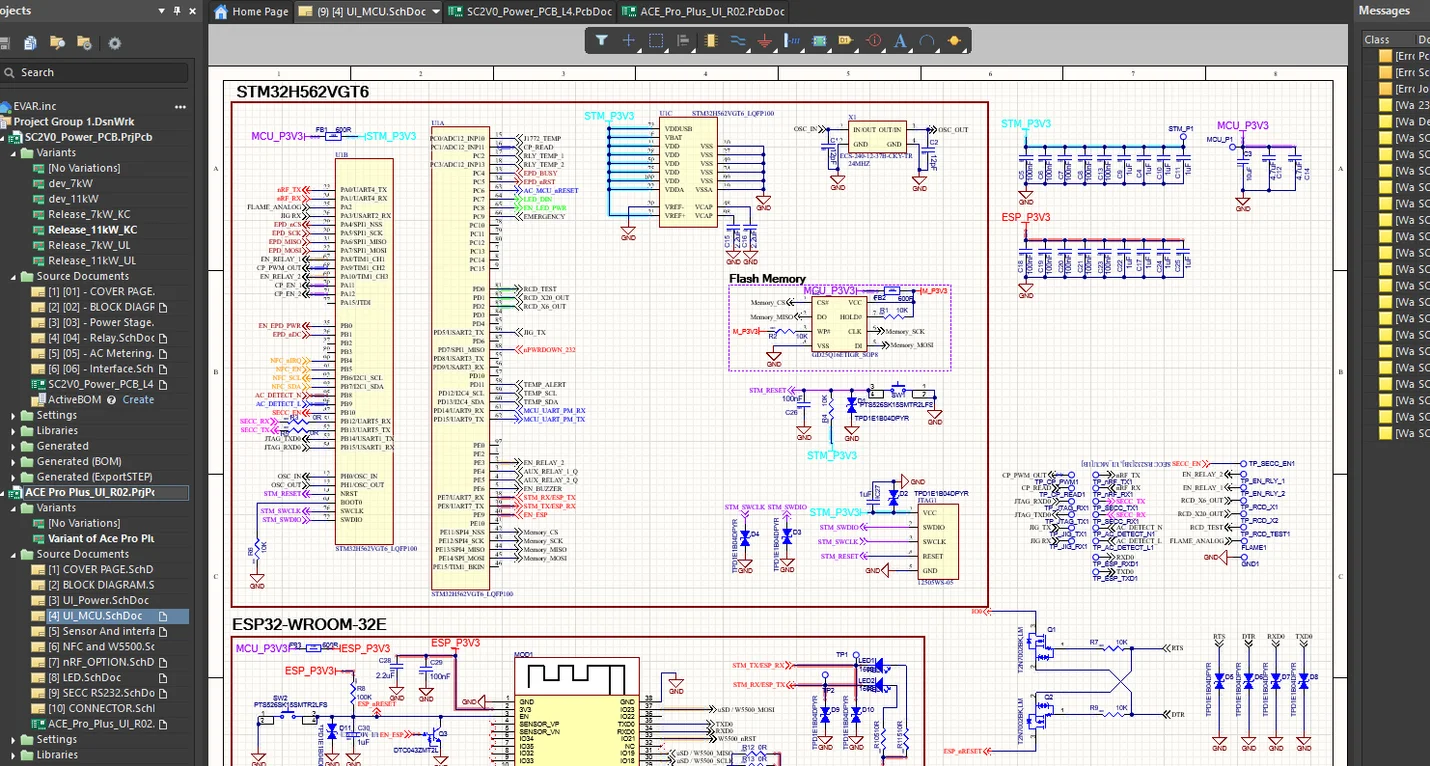This screenshot has height=766, width=1430.
Task: Collapse the ACE Pro Plus_UI_R02 project
Action: point(4,492)
